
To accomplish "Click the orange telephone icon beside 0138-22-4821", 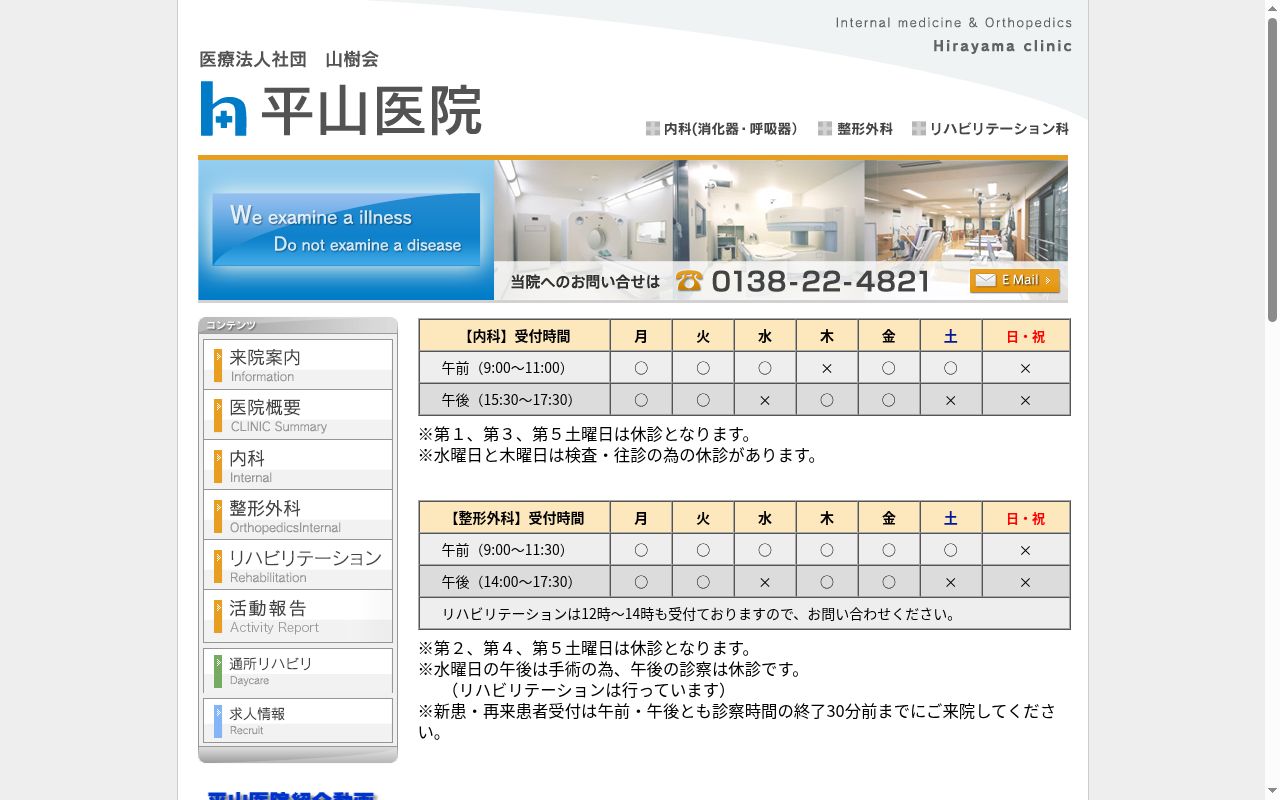I will click(x=689, y=281).
